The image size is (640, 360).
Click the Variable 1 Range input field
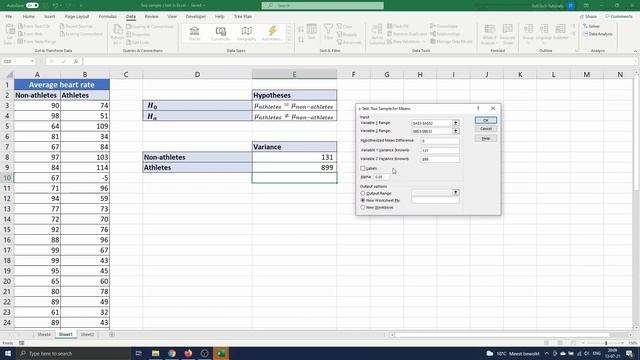coord(431,123)
